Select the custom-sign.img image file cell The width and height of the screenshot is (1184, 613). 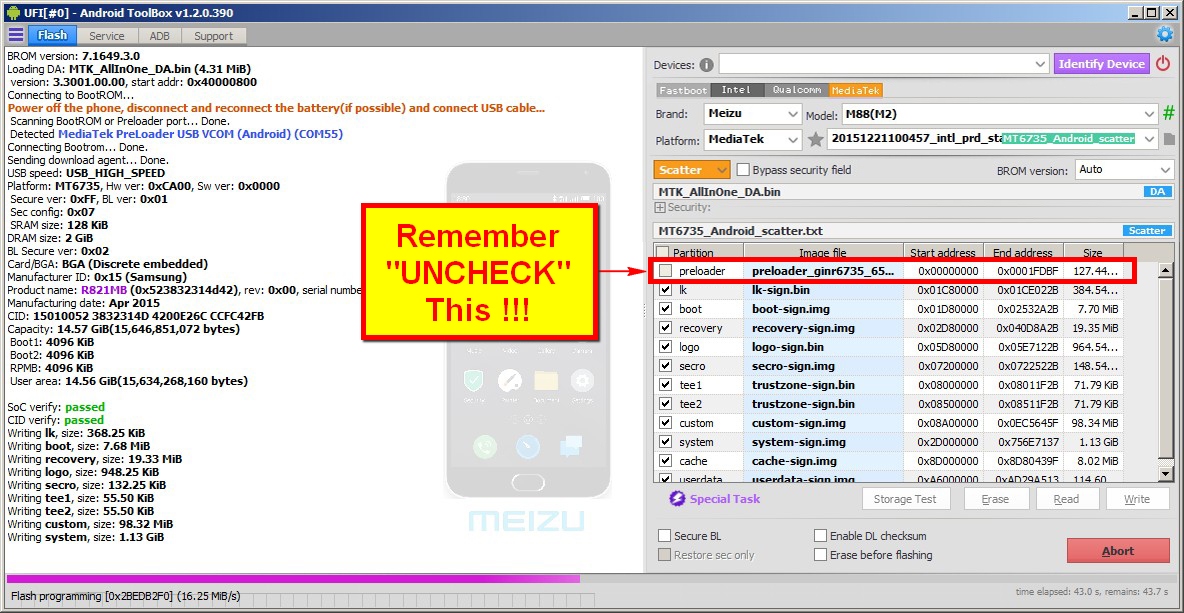click(x=823, y=423)
